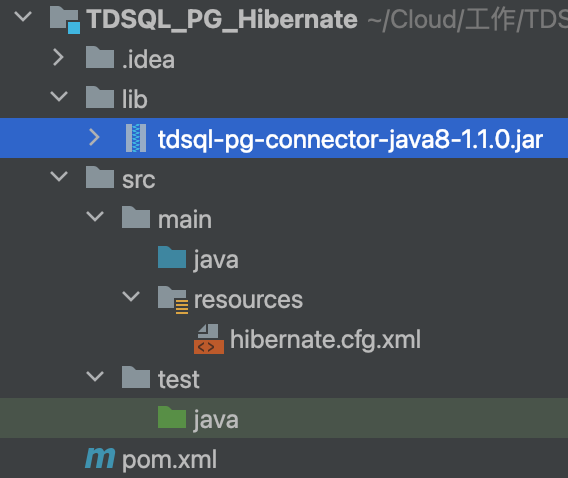Click the Maven m icon for pom.xml
The image size is (568, 478).
pyautogui.click(x=100, y=458)
